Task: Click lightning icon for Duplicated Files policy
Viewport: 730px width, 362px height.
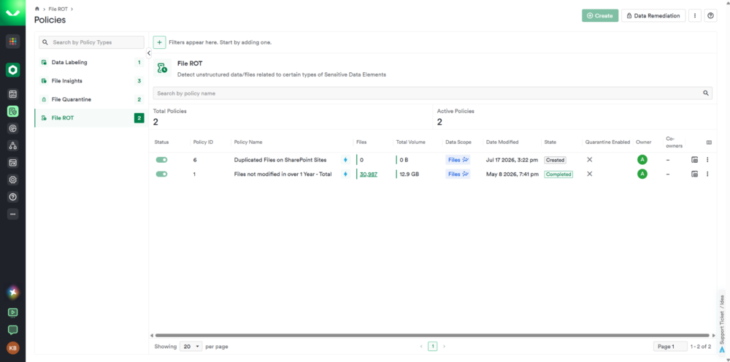Action: (345, 160)
